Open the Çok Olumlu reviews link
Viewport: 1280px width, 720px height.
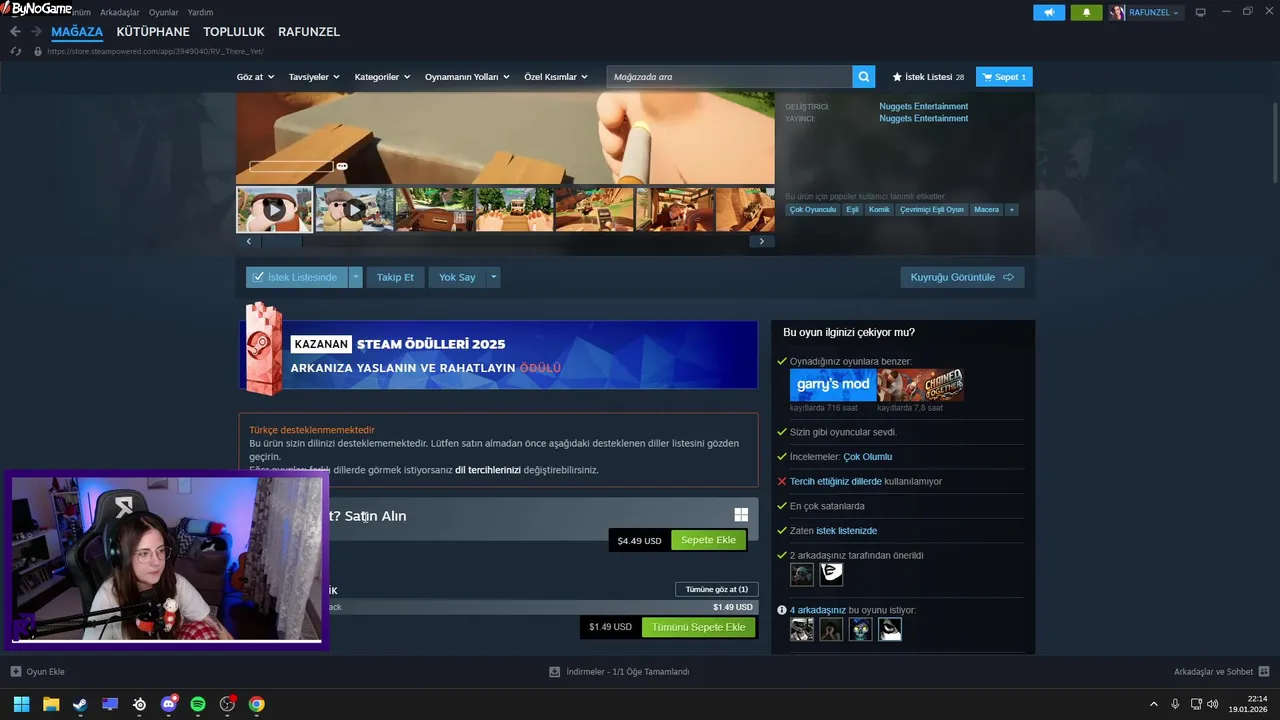click(x=867, y=457)
